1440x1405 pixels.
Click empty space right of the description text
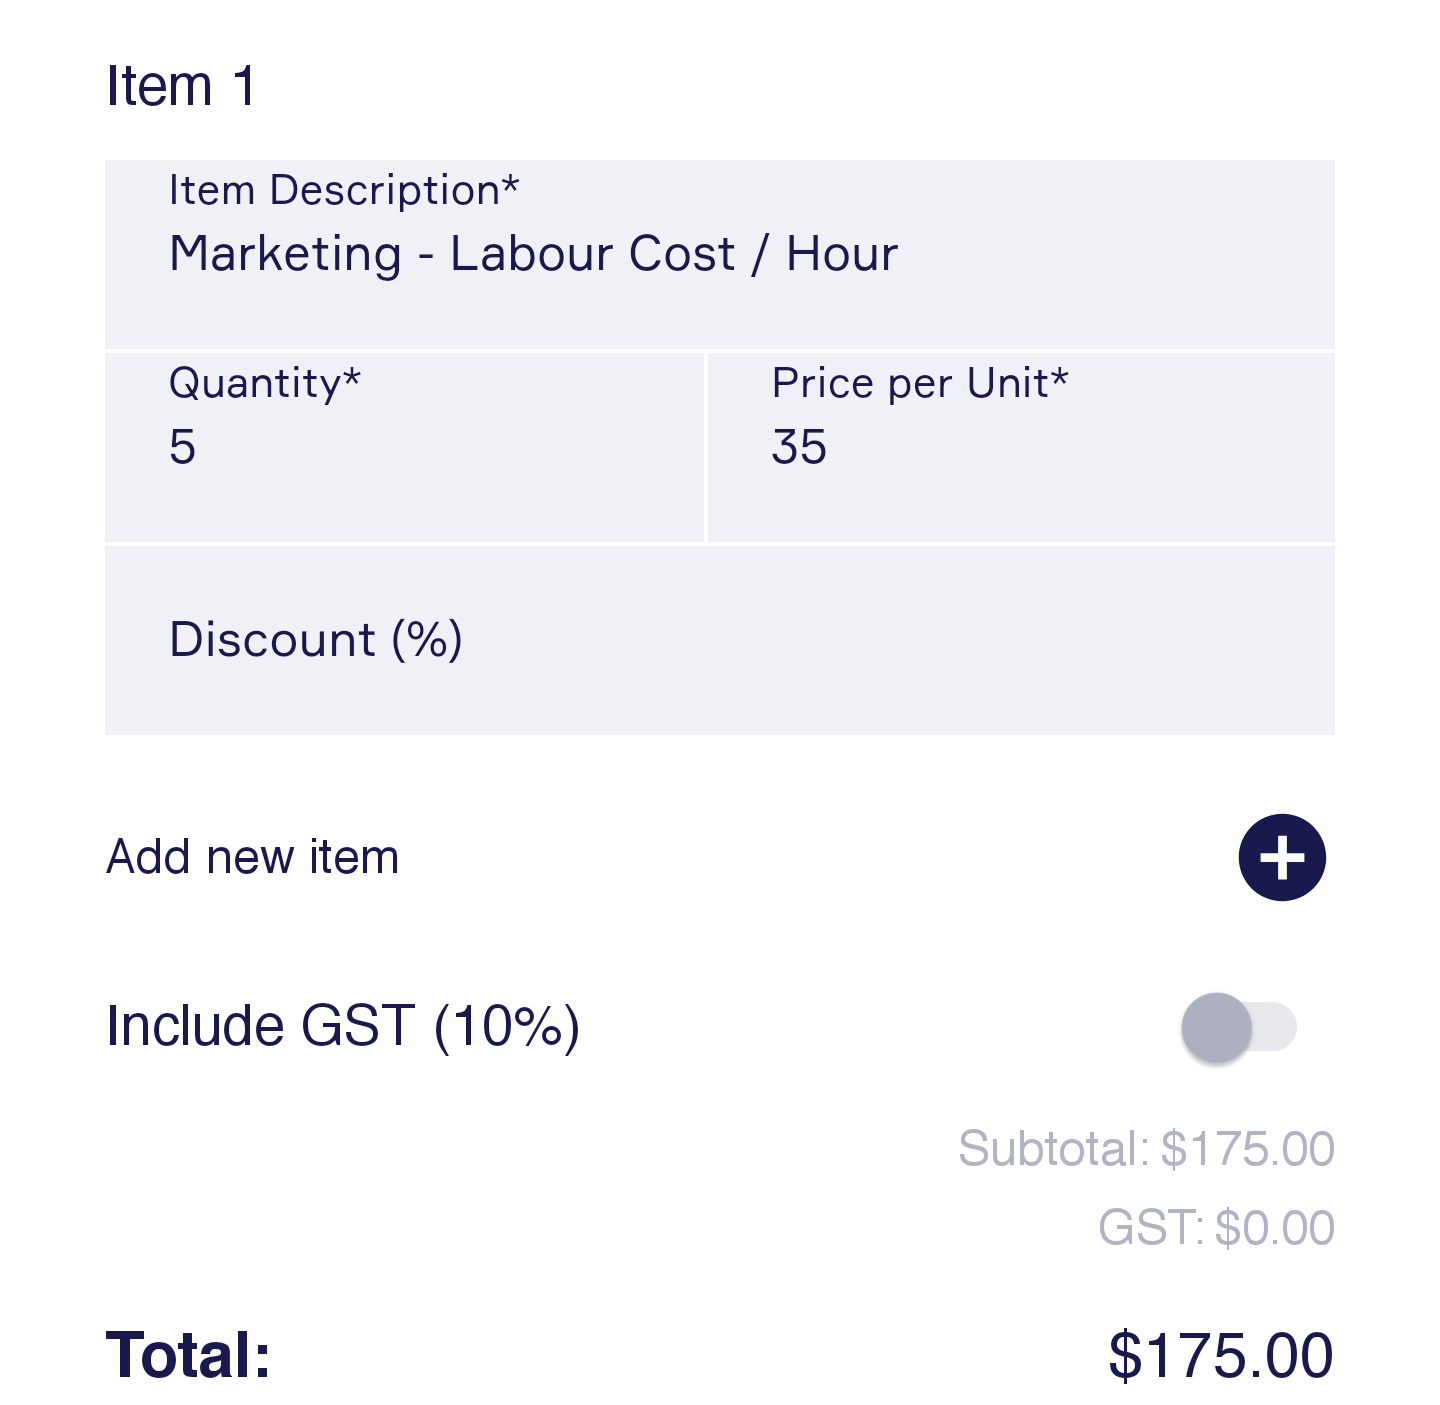coord(1120,256)
